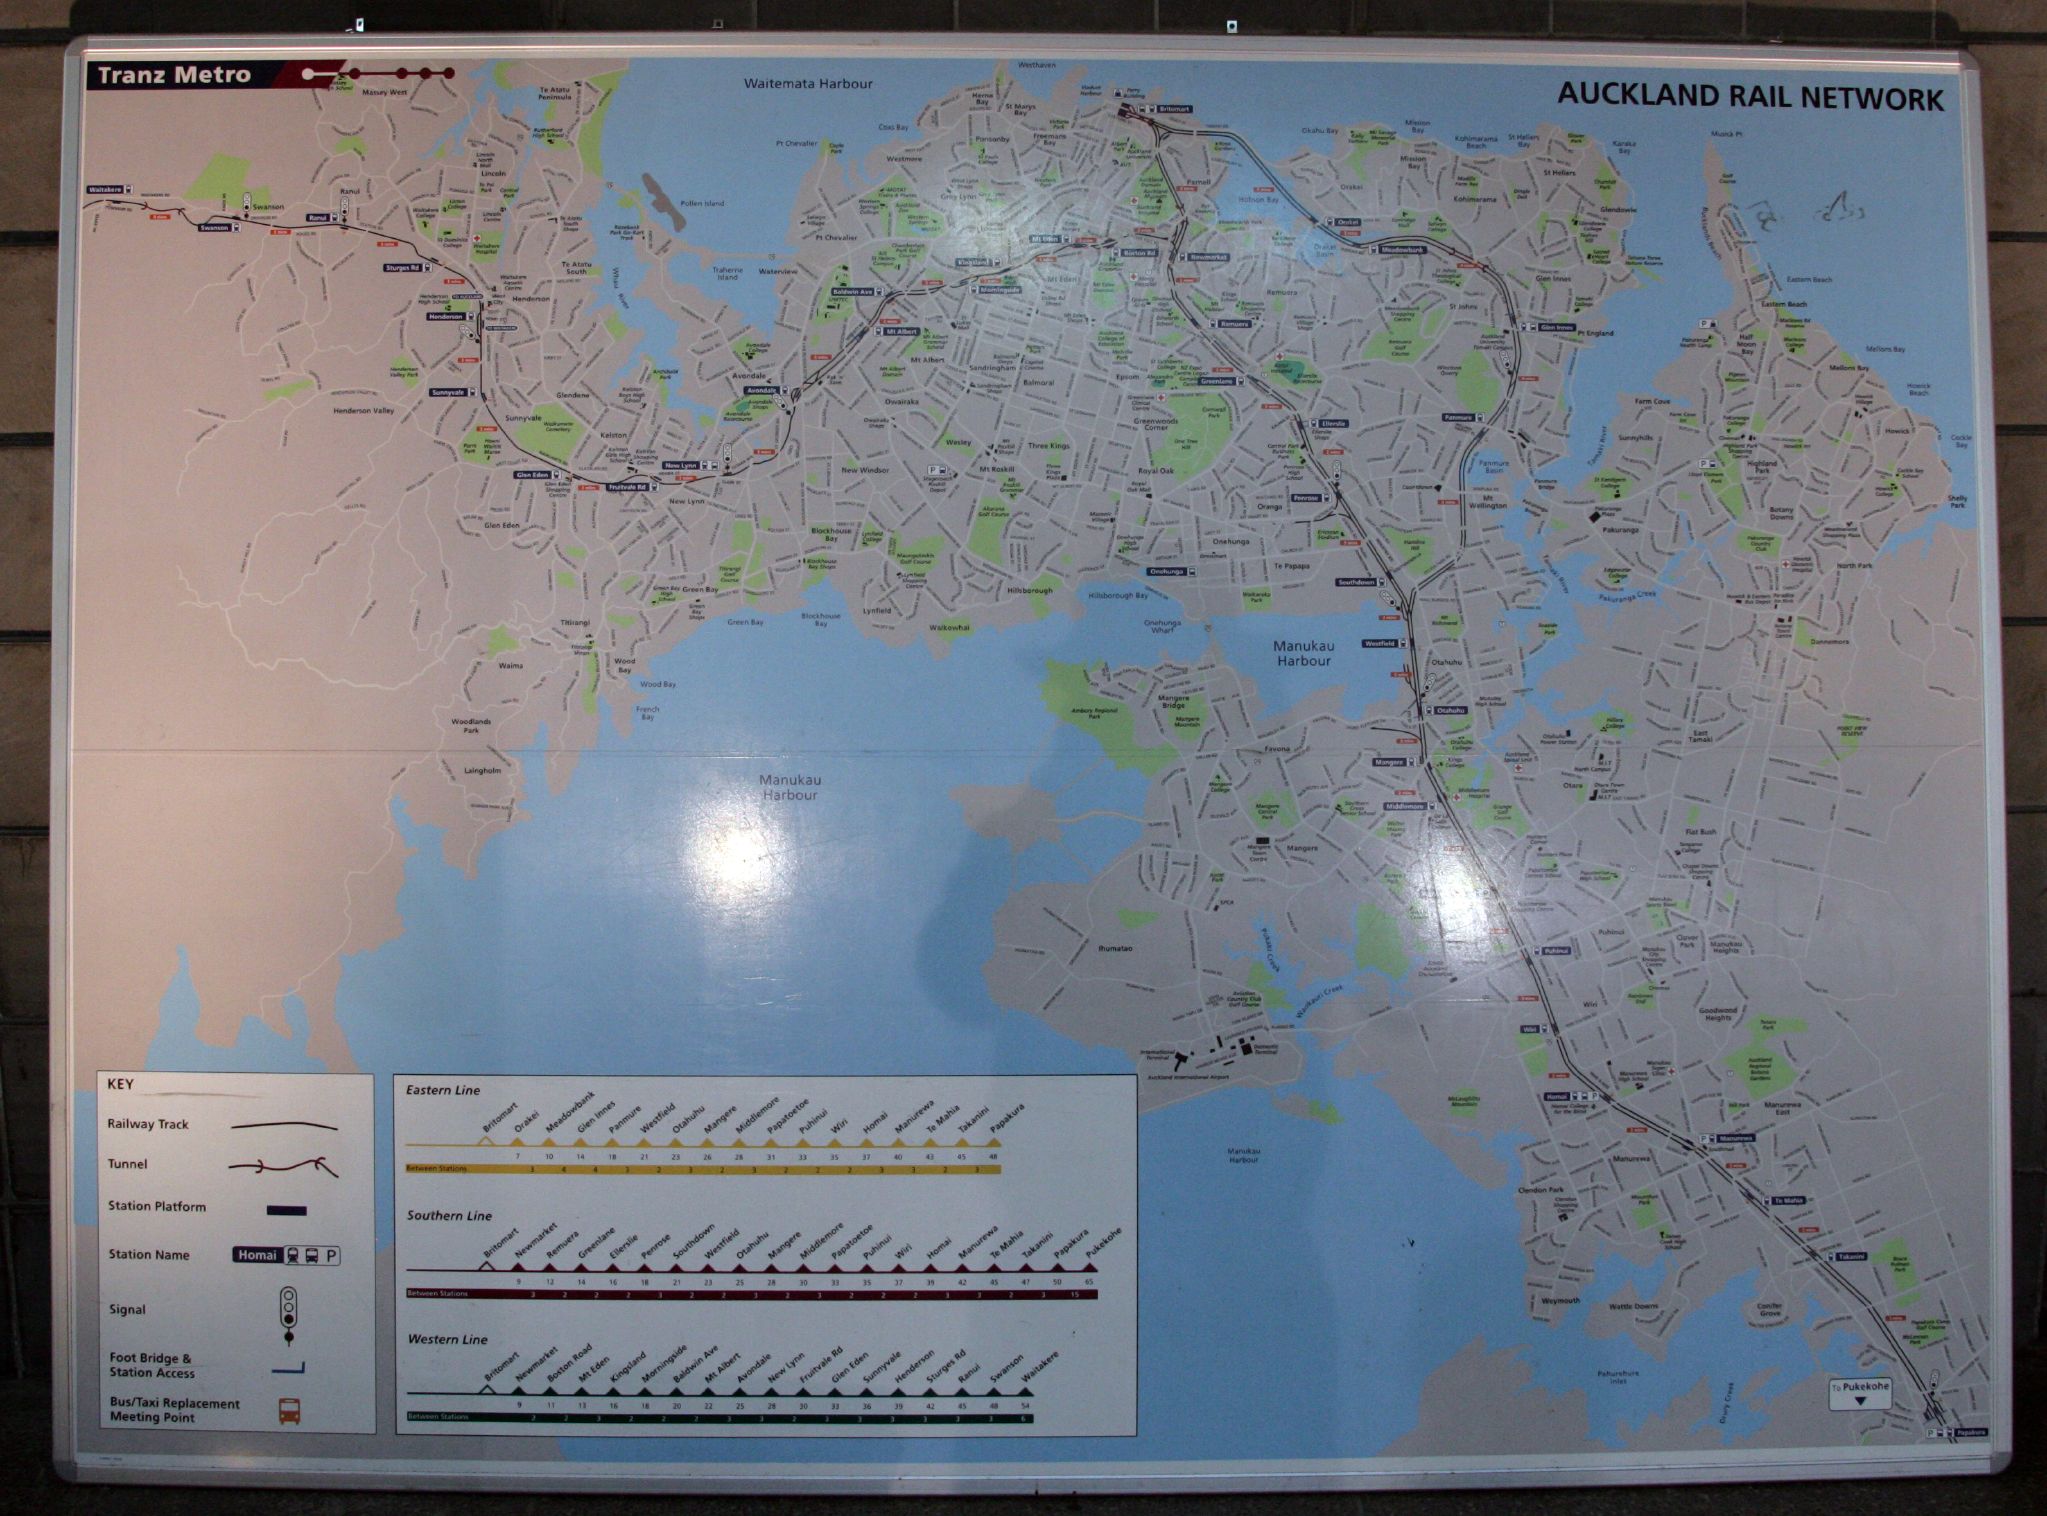The width and height of the screenshot is (2047, 1516).
Task: Click the bus icon in the Homai sample badge
Action: pos(312,1255)
